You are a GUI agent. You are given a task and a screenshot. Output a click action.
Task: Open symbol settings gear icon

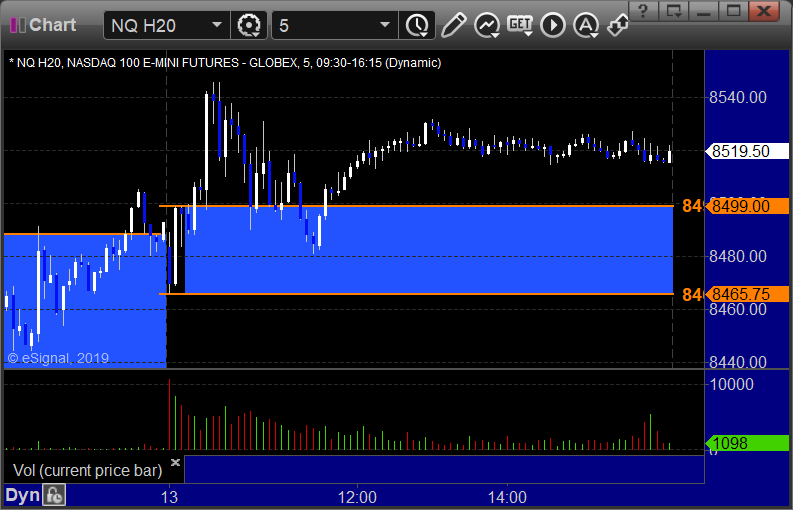[249, 25]
